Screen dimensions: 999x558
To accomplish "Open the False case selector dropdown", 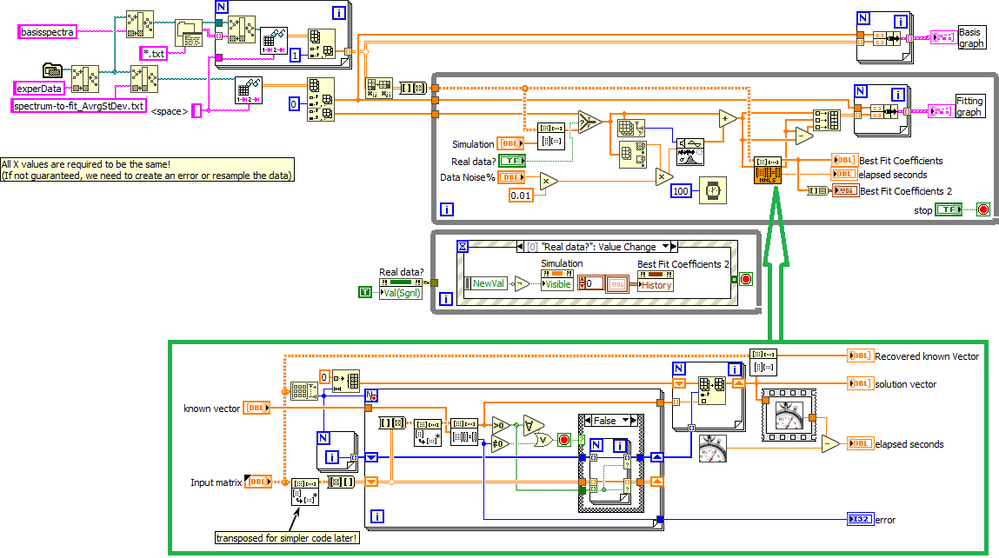I will 626,420.
